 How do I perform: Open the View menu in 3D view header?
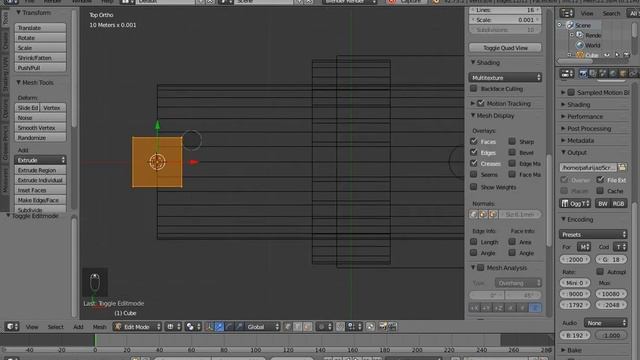pos(32,327)
